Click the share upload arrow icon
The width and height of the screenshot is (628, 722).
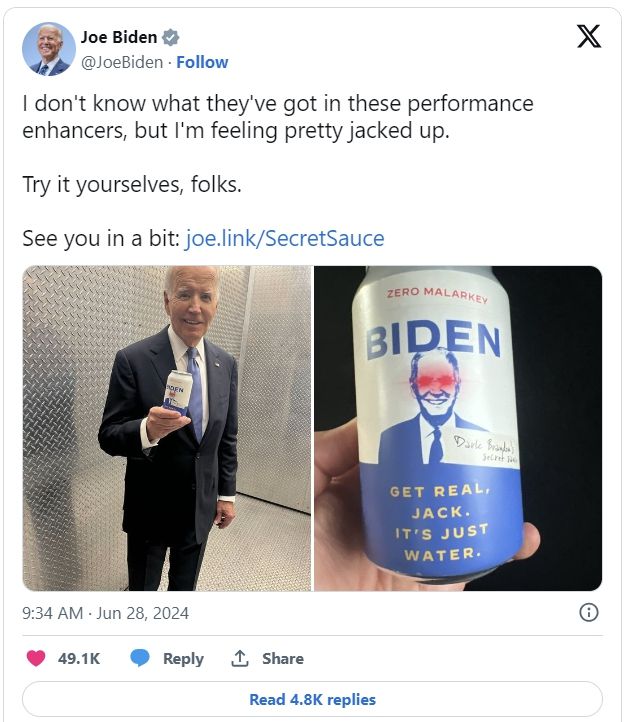[x=240, y=658]
